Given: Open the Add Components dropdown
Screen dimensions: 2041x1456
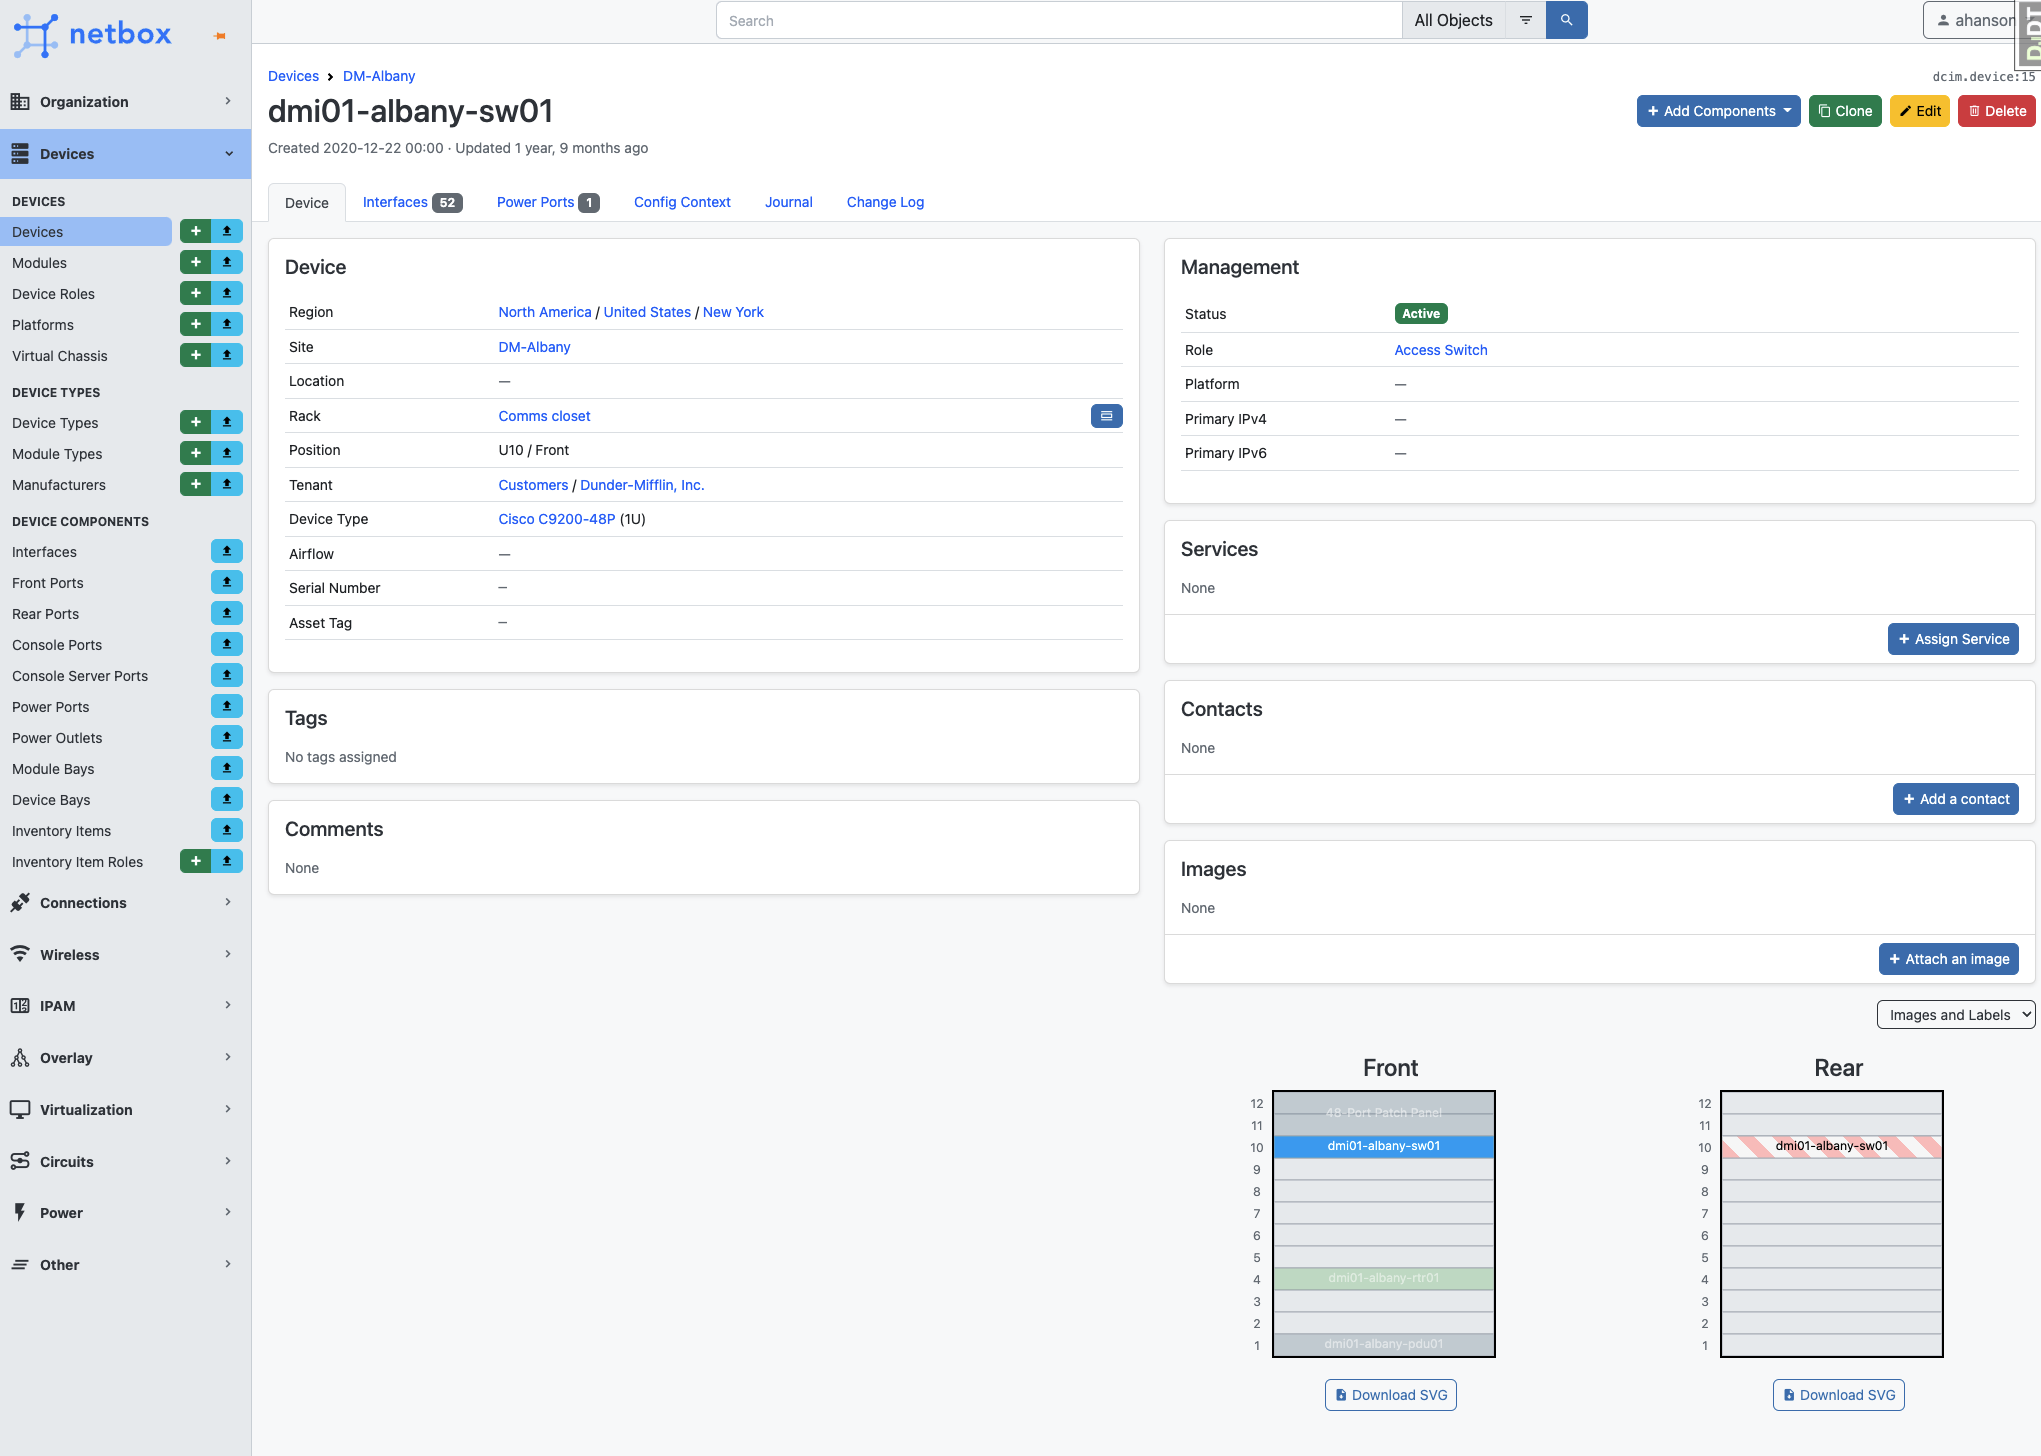Looking at the screenshot, I should [x=1718, y=111].
